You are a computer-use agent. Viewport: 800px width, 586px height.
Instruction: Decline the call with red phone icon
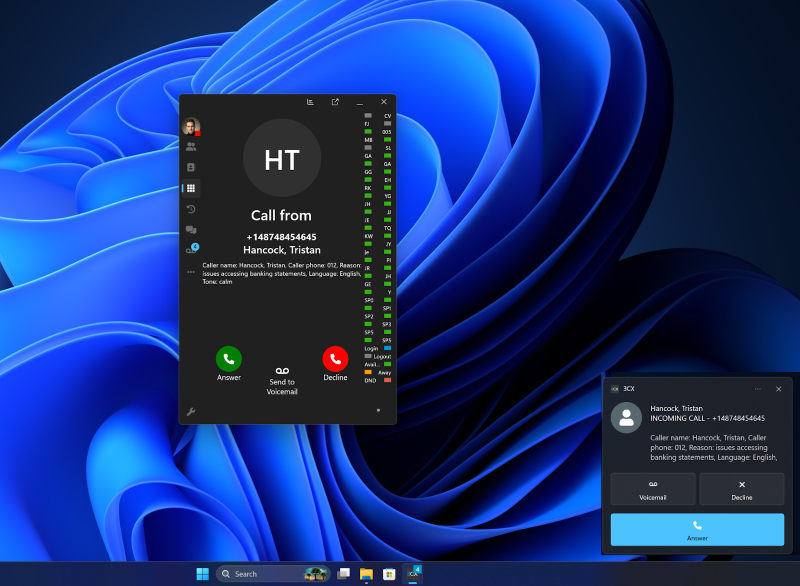coord(335,359)
